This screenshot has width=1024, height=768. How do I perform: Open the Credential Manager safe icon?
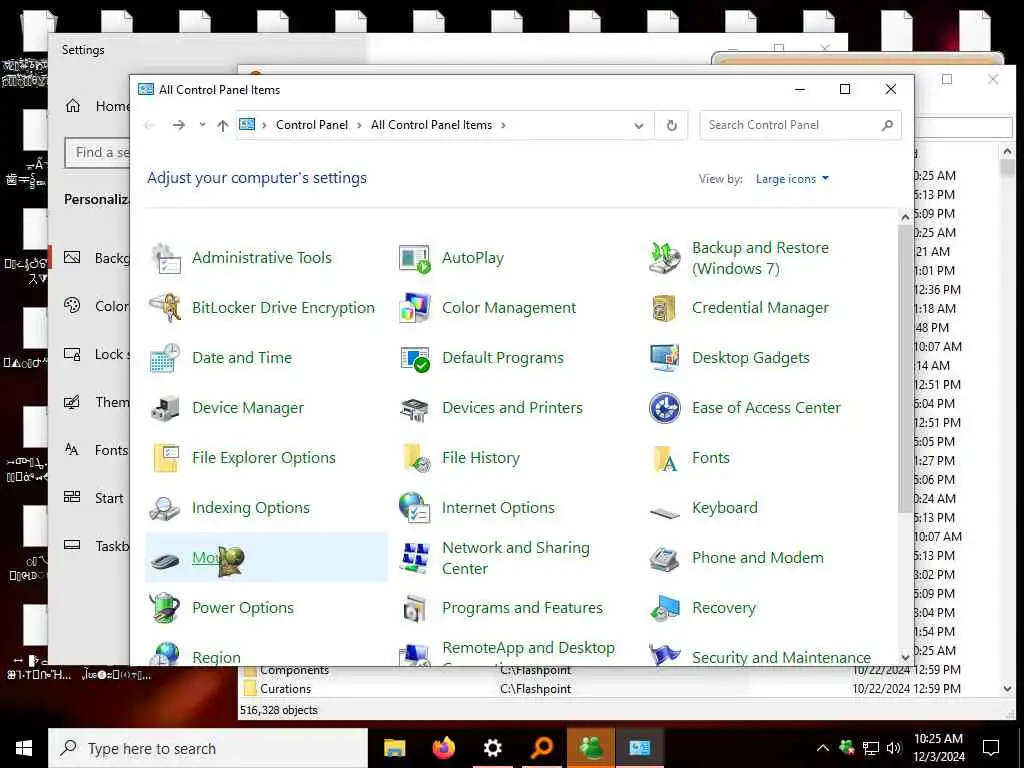664,308
